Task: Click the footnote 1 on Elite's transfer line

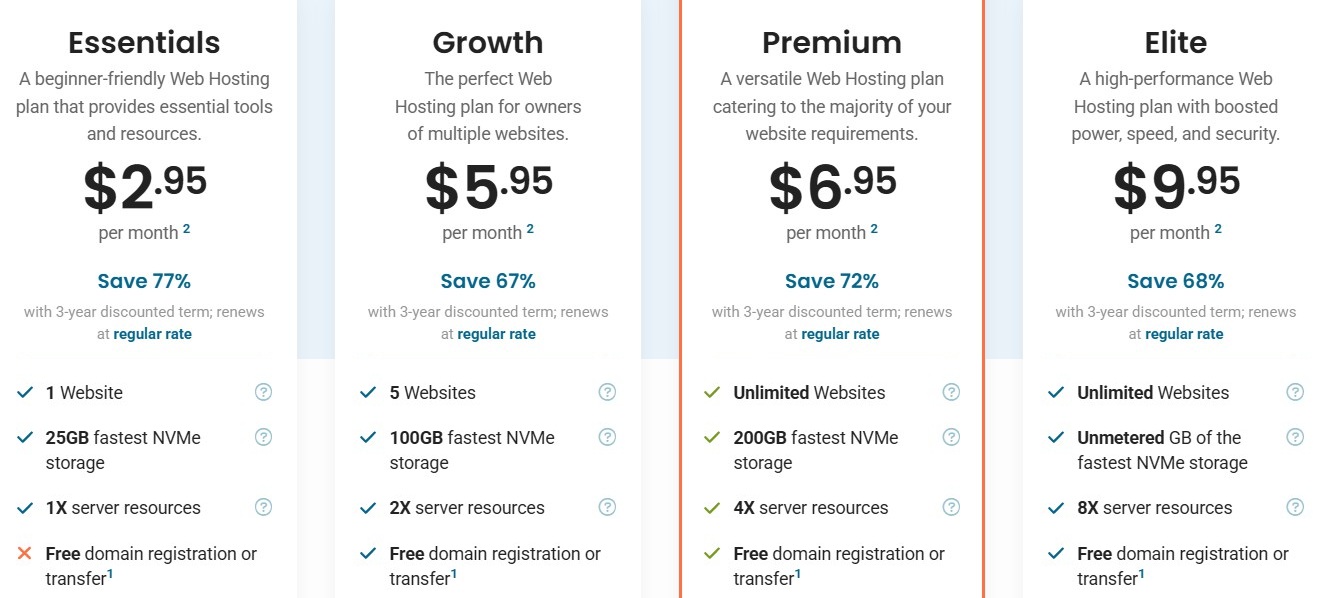Action: point(1143,573)
